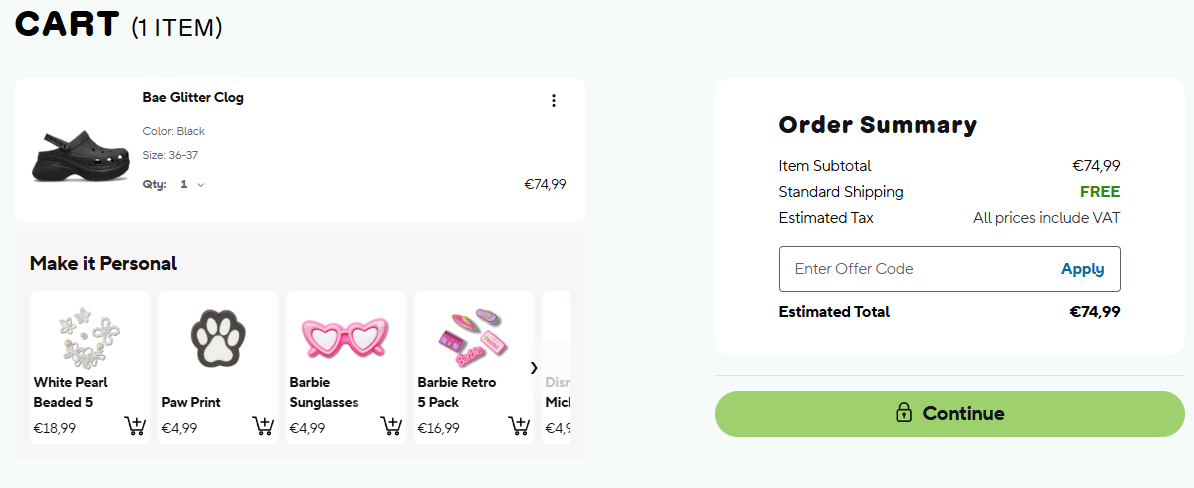This screenshot has width=1194, height=488.
Task: Open the three-dot options menu for Bae Glitter Clog
Action: coord(554,101)
